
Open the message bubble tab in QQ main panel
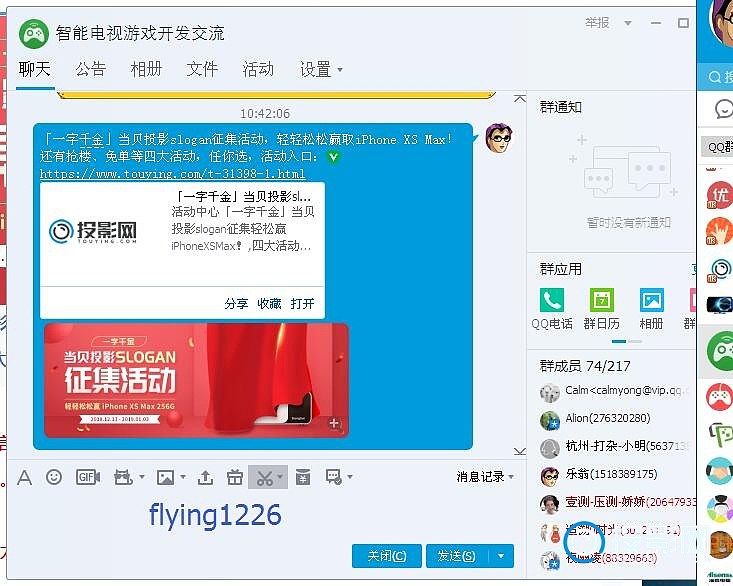(724, 110)
